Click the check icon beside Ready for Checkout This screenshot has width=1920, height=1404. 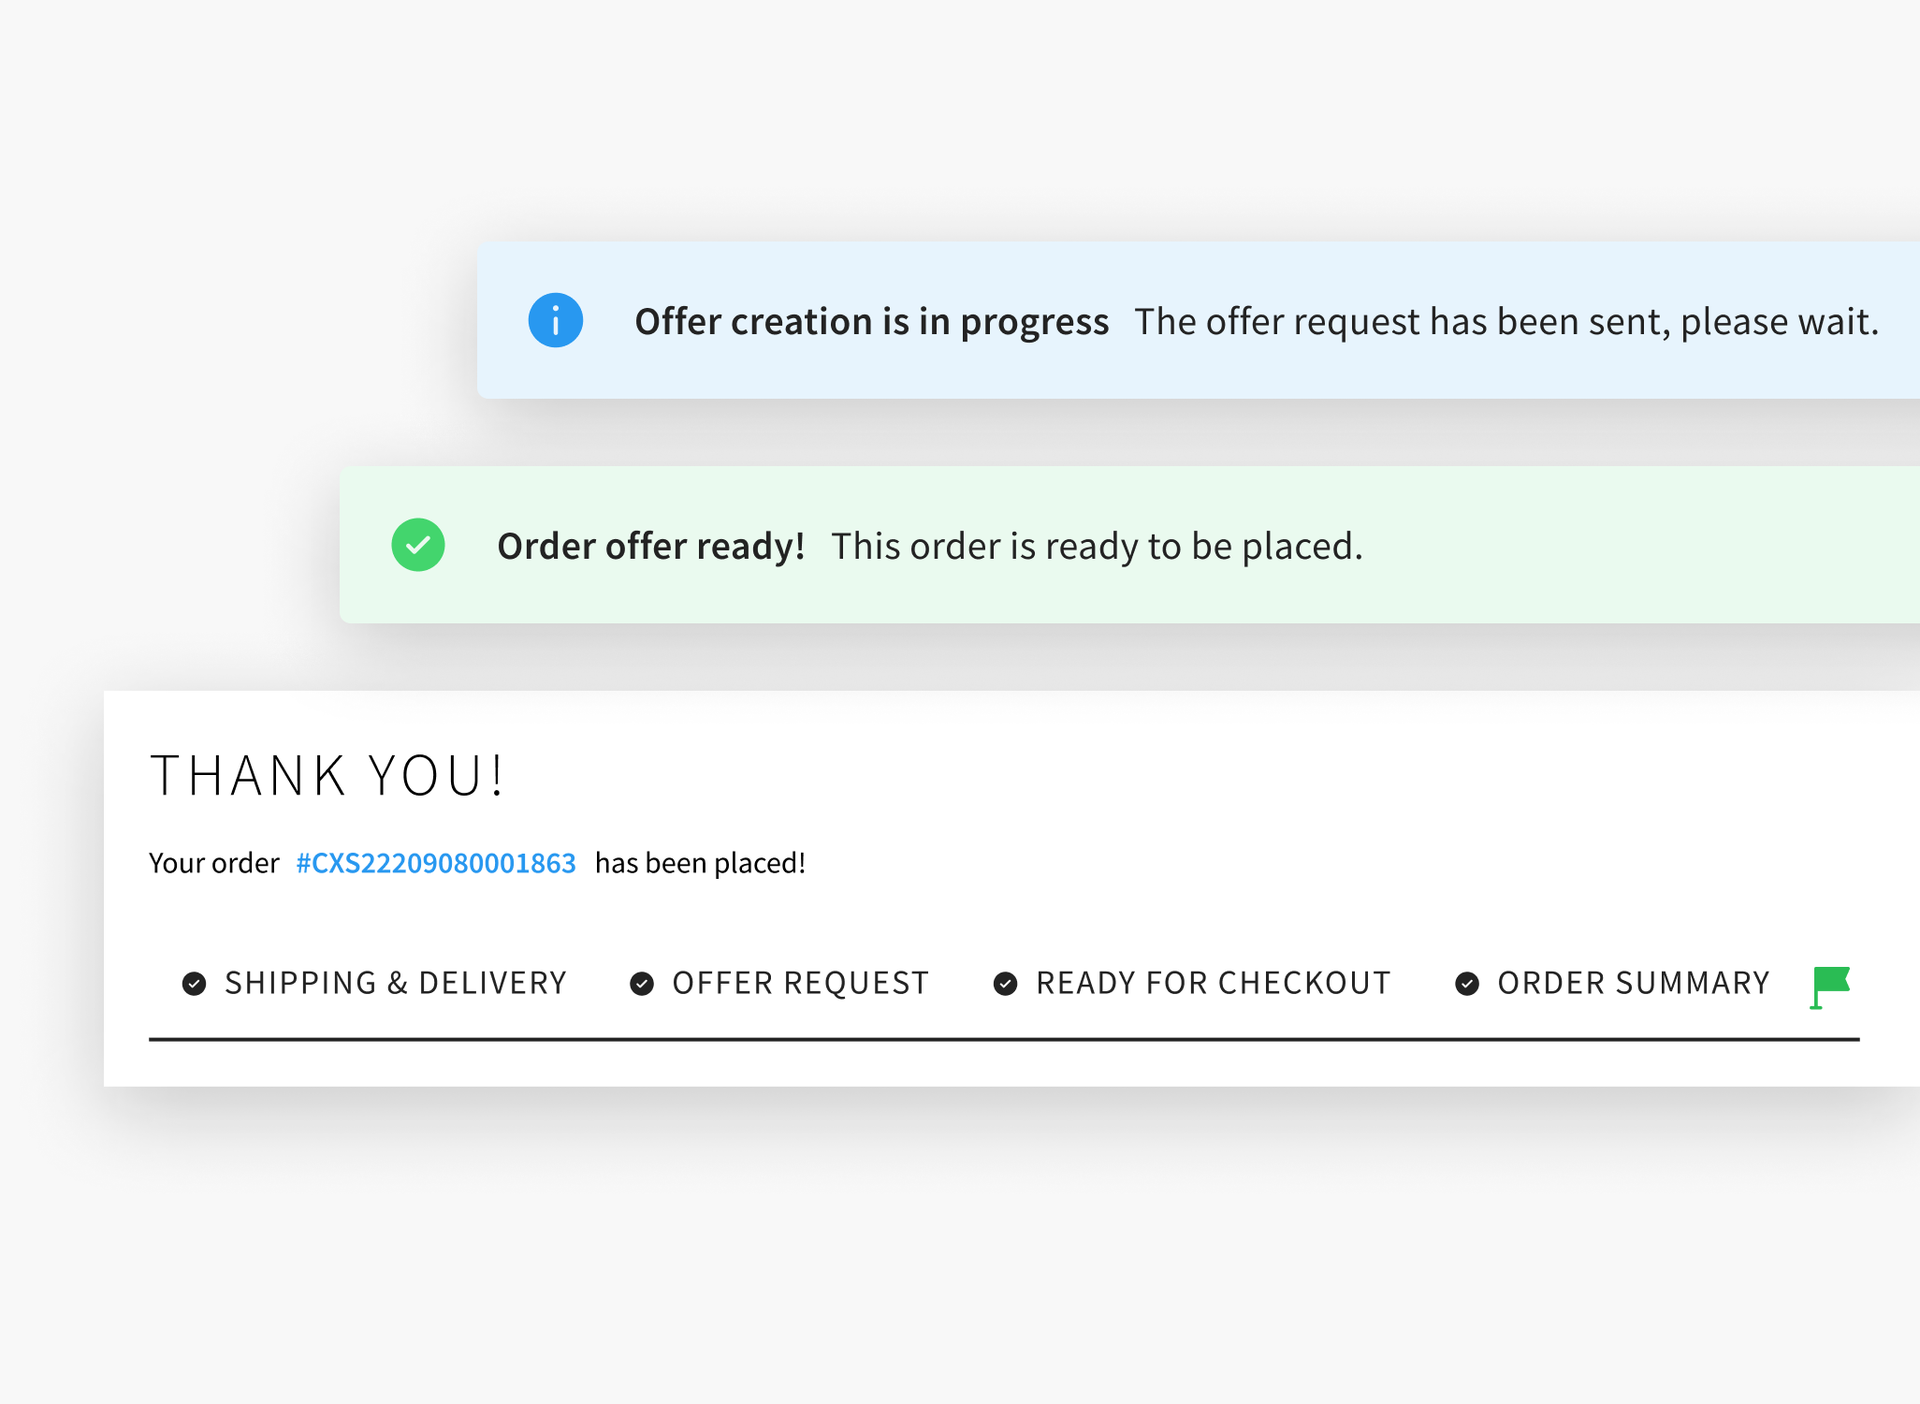click(x=1005, y=984)
